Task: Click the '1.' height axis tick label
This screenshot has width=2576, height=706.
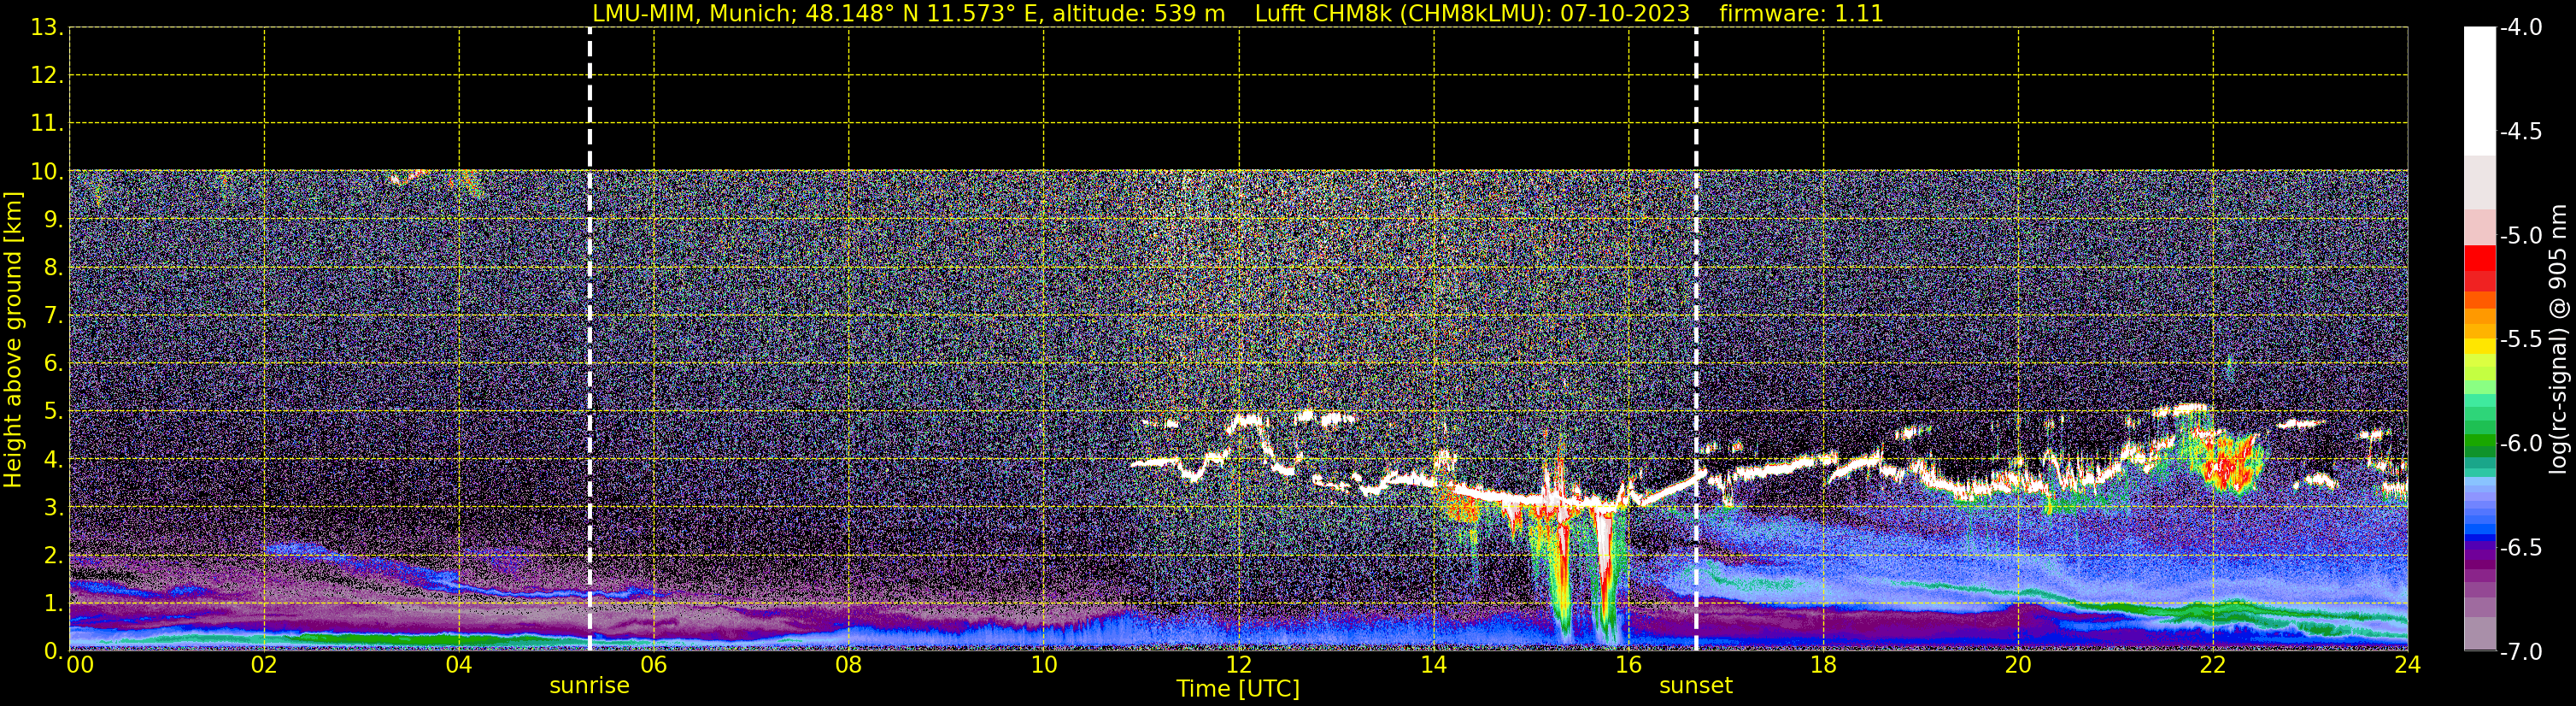Action: 53,604
